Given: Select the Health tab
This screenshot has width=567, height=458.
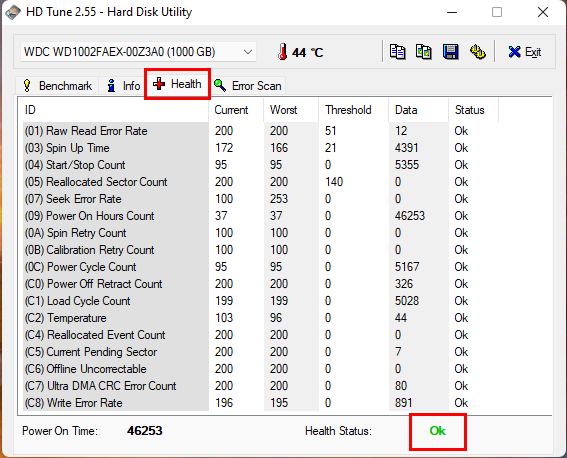Looking at the screenshot, I should pos(177,84).
